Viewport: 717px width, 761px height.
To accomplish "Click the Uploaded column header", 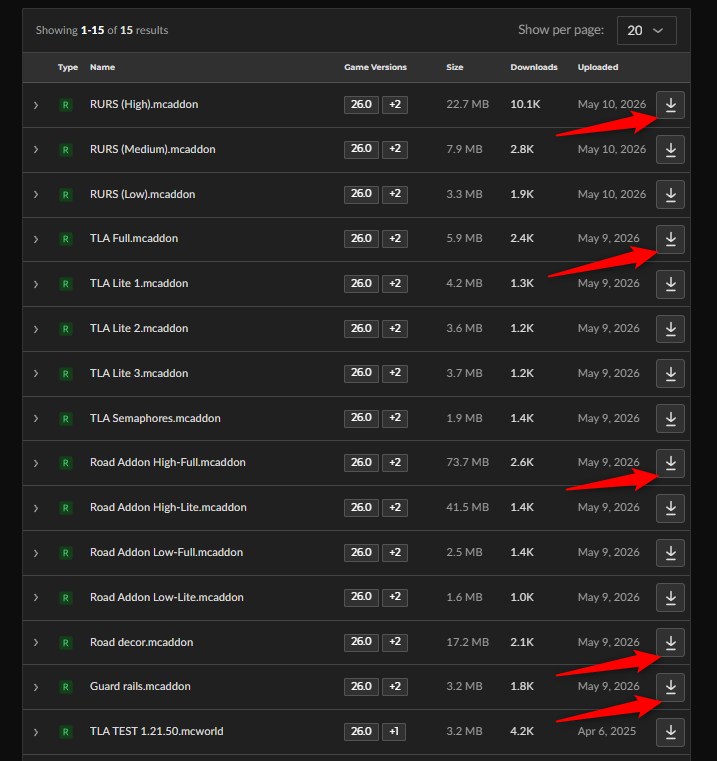I will coord(598,67).
